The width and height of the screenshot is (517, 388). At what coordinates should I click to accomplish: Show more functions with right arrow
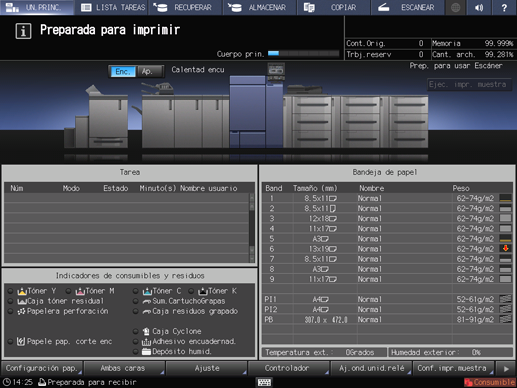point(506,368)
